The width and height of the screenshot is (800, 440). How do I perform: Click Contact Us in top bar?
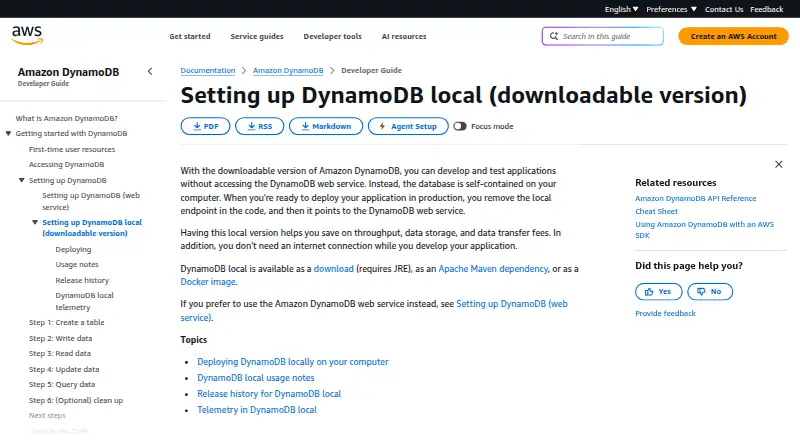coord(724,9)
